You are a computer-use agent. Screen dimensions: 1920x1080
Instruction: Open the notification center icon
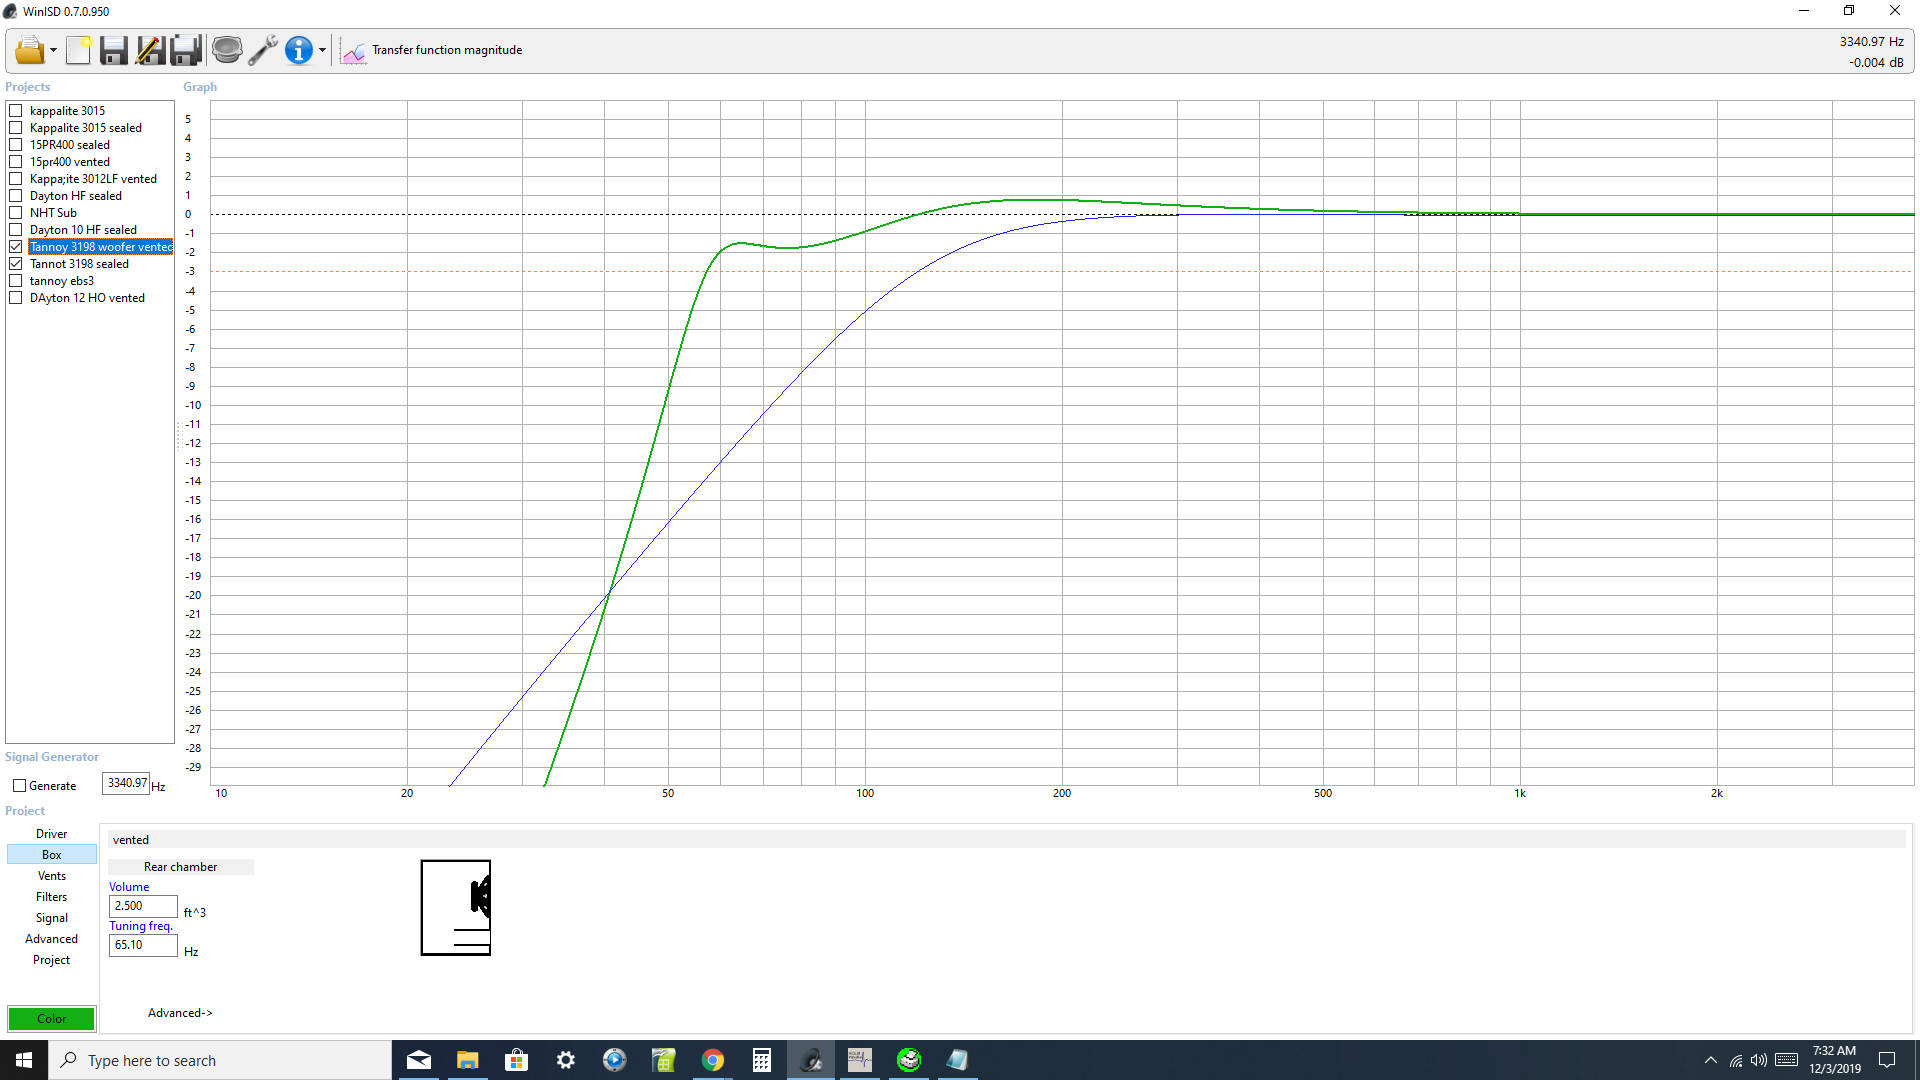point(1888,1060)
